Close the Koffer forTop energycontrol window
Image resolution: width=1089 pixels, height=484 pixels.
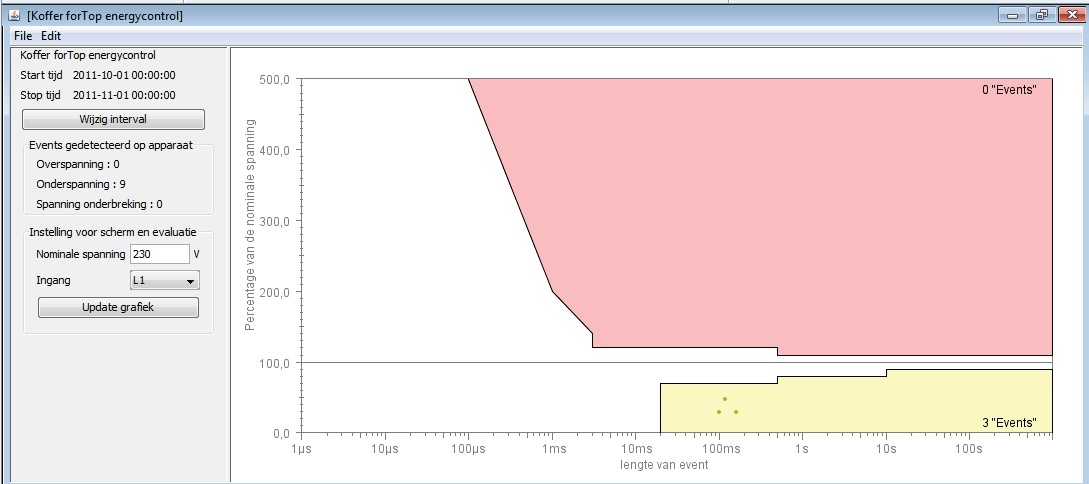click(1069, 15)
